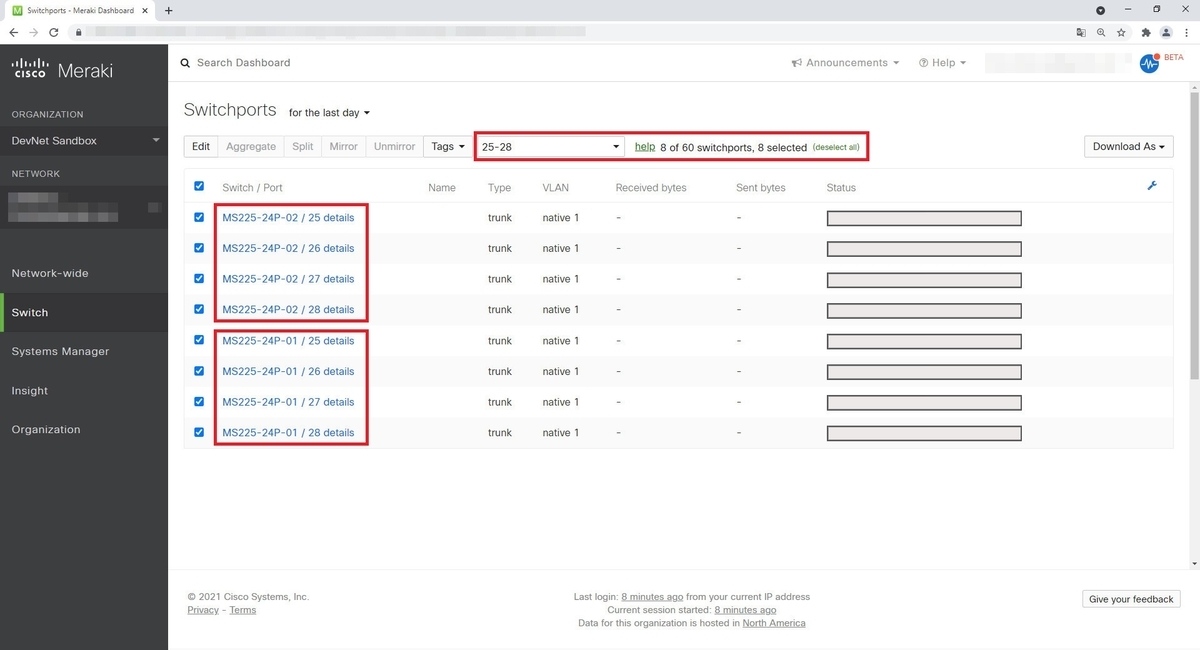Uncheck the select-all switchports checkbox
This screenshot has height=650, width=1200.
pyautogui.click(x=199, y=186)
